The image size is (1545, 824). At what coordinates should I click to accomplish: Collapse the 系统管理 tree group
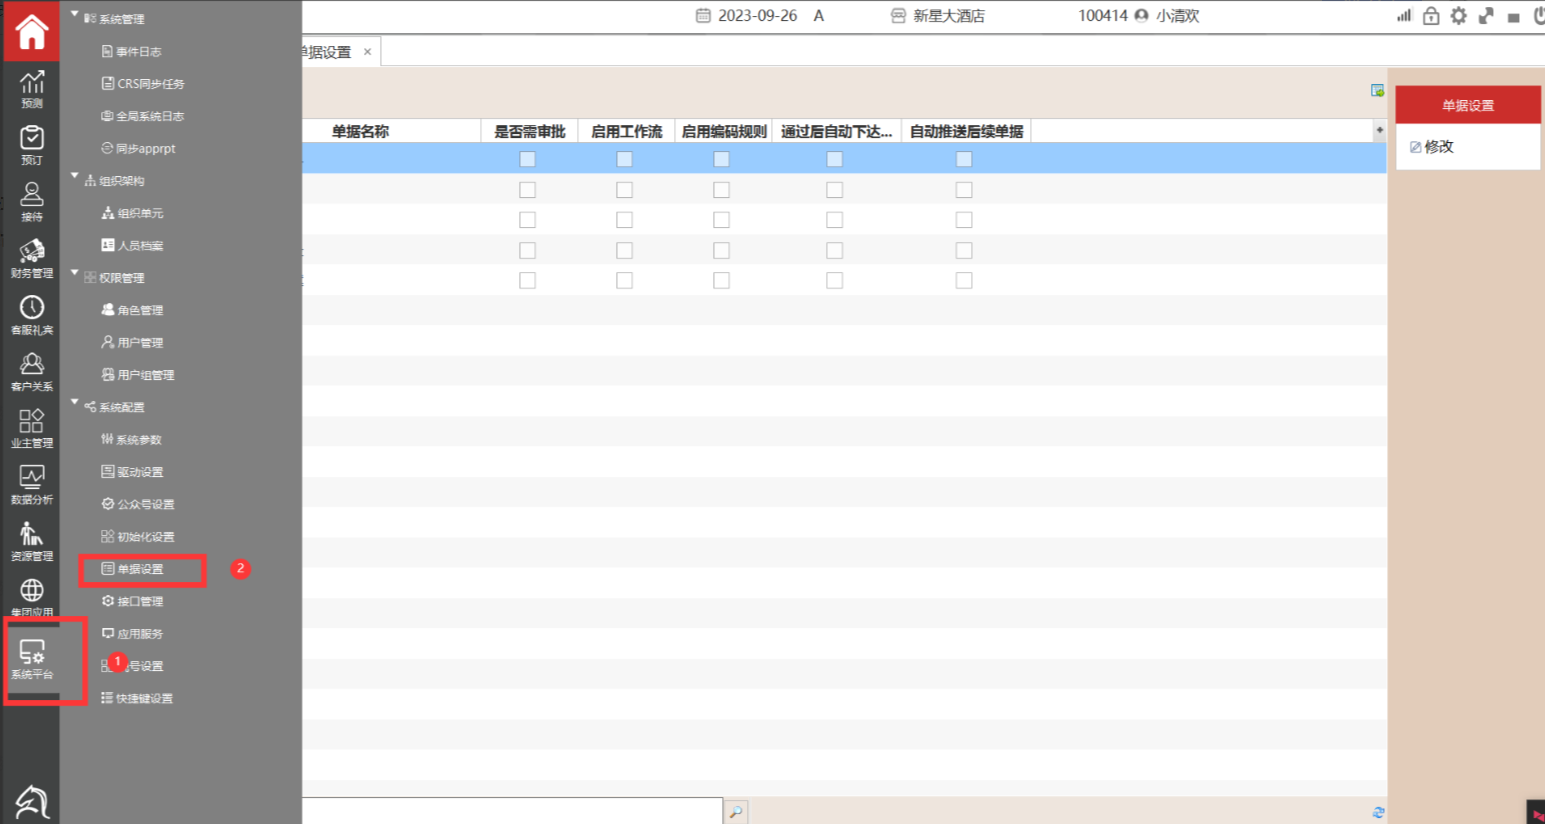(75, 15)
